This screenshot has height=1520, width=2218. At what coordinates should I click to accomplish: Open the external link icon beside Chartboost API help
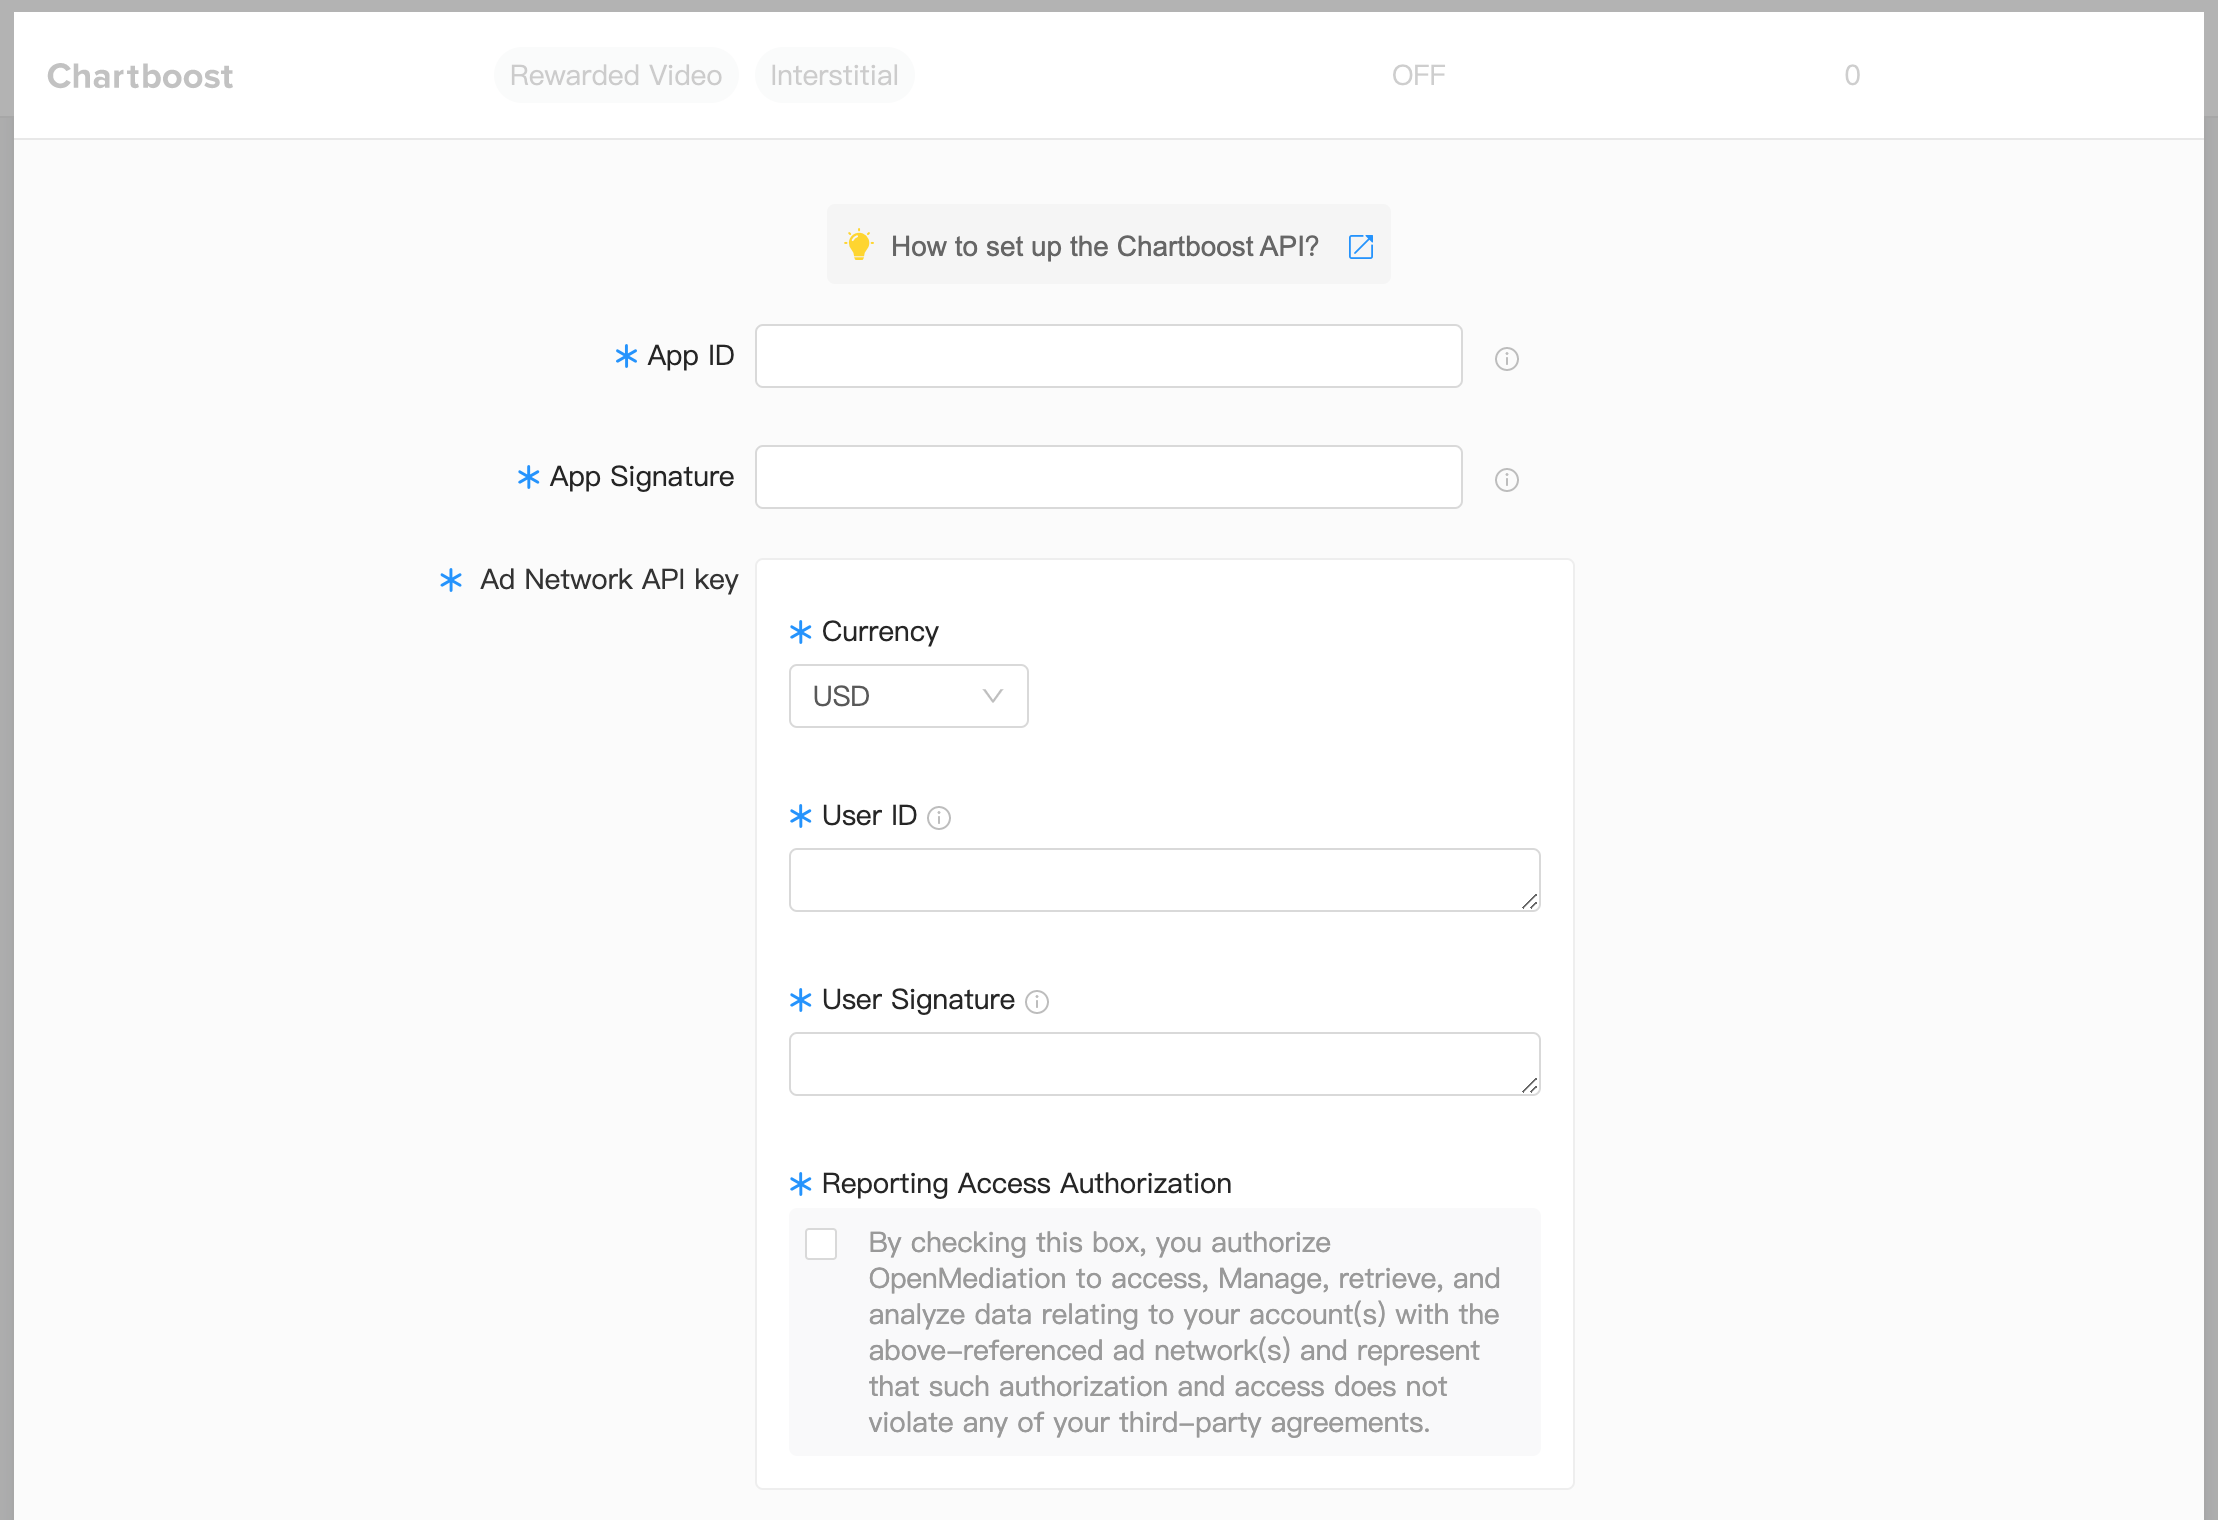point(1361,246)
